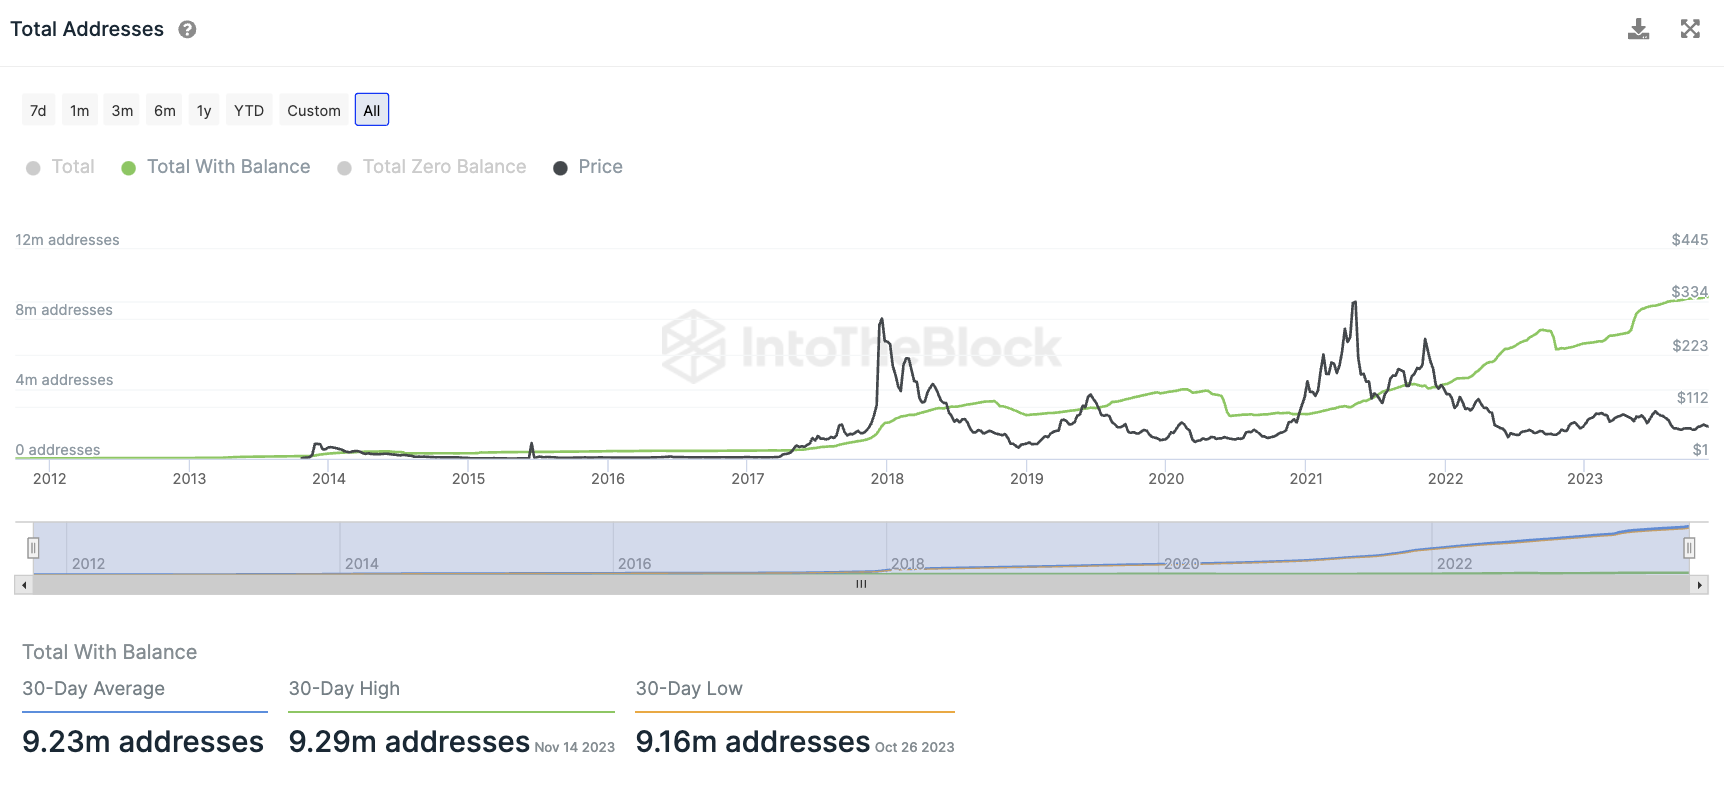The height and width of the screenshot is (790, 1724).
Task: Click the navigator scrollbar grip
Action: (861, 584)
